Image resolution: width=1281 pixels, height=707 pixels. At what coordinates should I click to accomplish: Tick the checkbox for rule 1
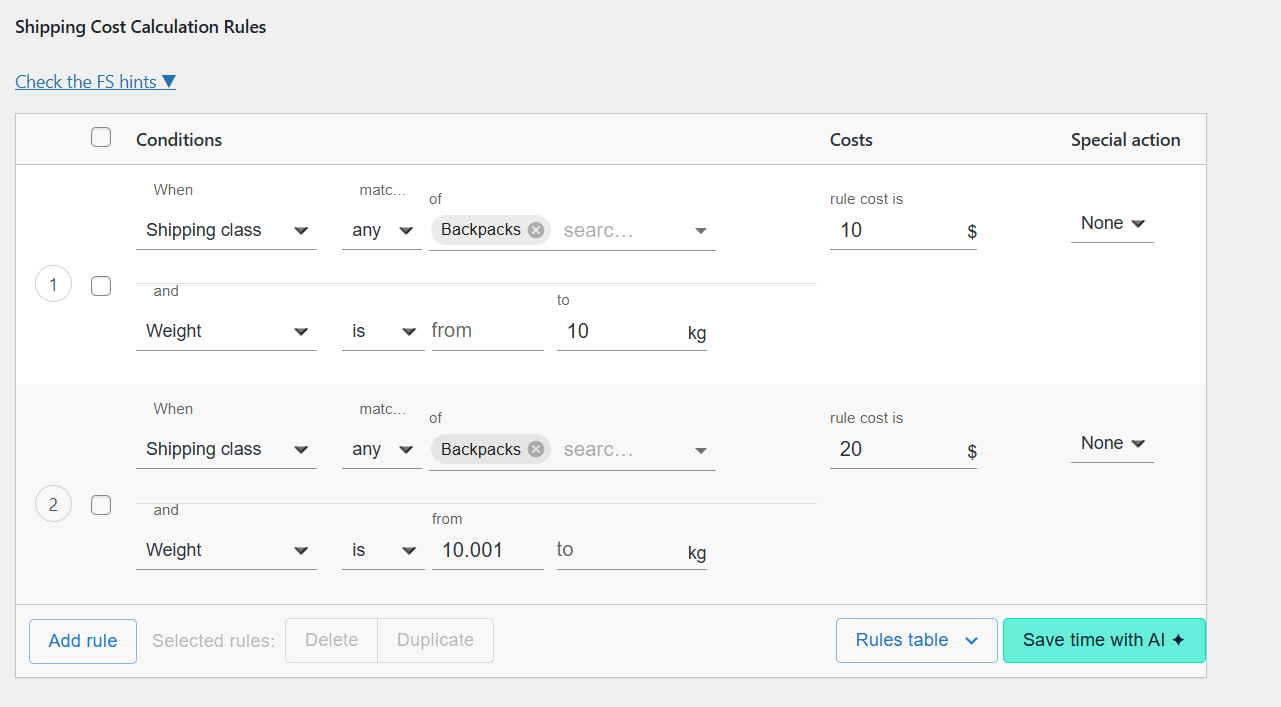101,286
